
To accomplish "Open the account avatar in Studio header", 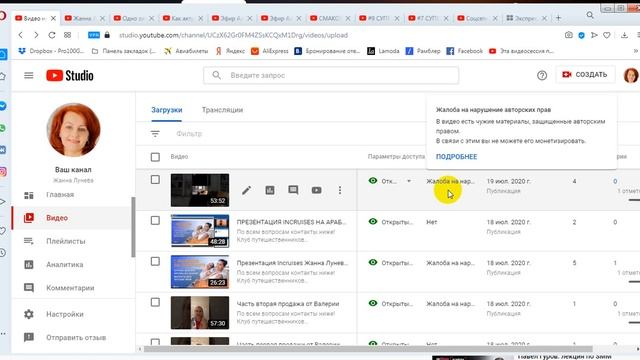I will 631,75.
